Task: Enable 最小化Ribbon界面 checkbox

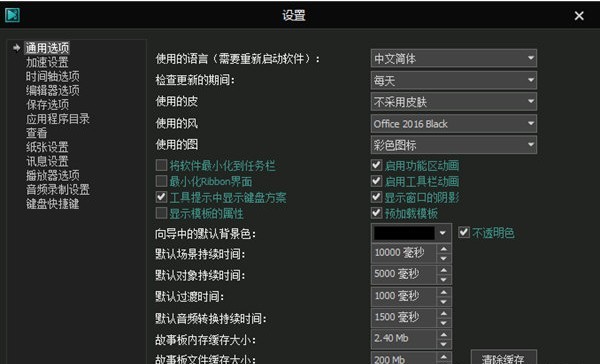Action: (161, 181)
